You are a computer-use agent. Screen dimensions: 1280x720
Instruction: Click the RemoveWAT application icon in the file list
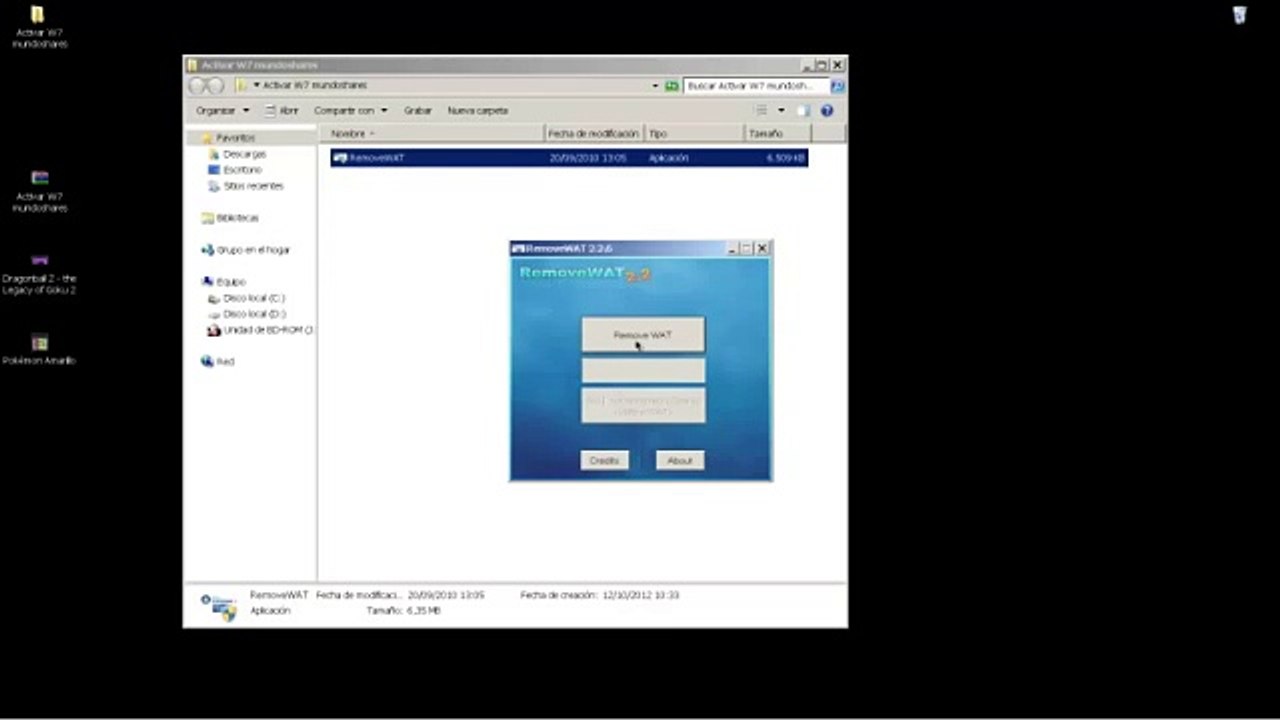point(340,158)
